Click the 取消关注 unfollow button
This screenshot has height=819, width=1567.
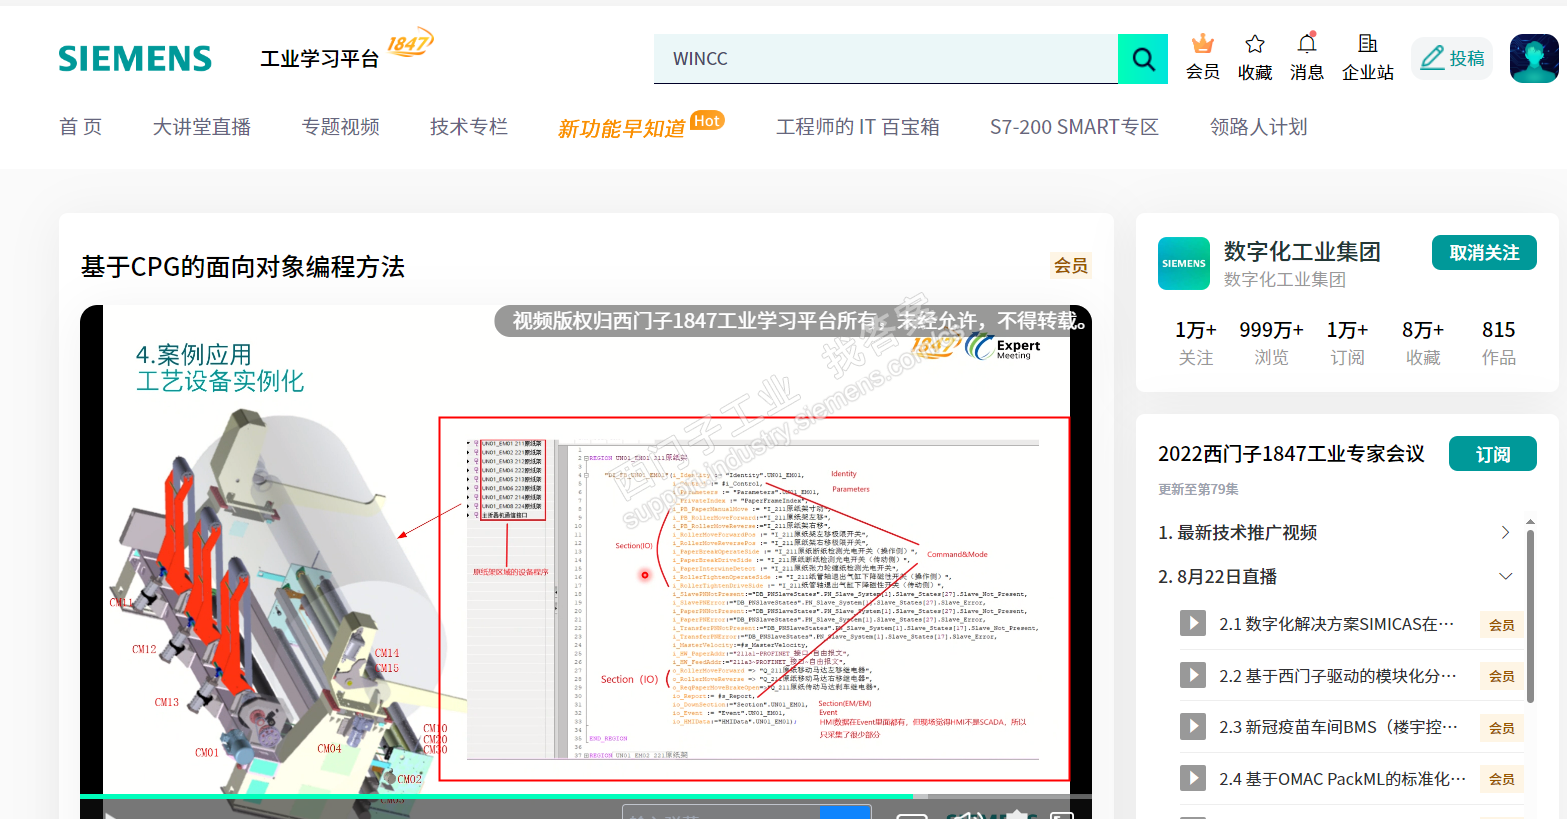[x=1484, y=253]
